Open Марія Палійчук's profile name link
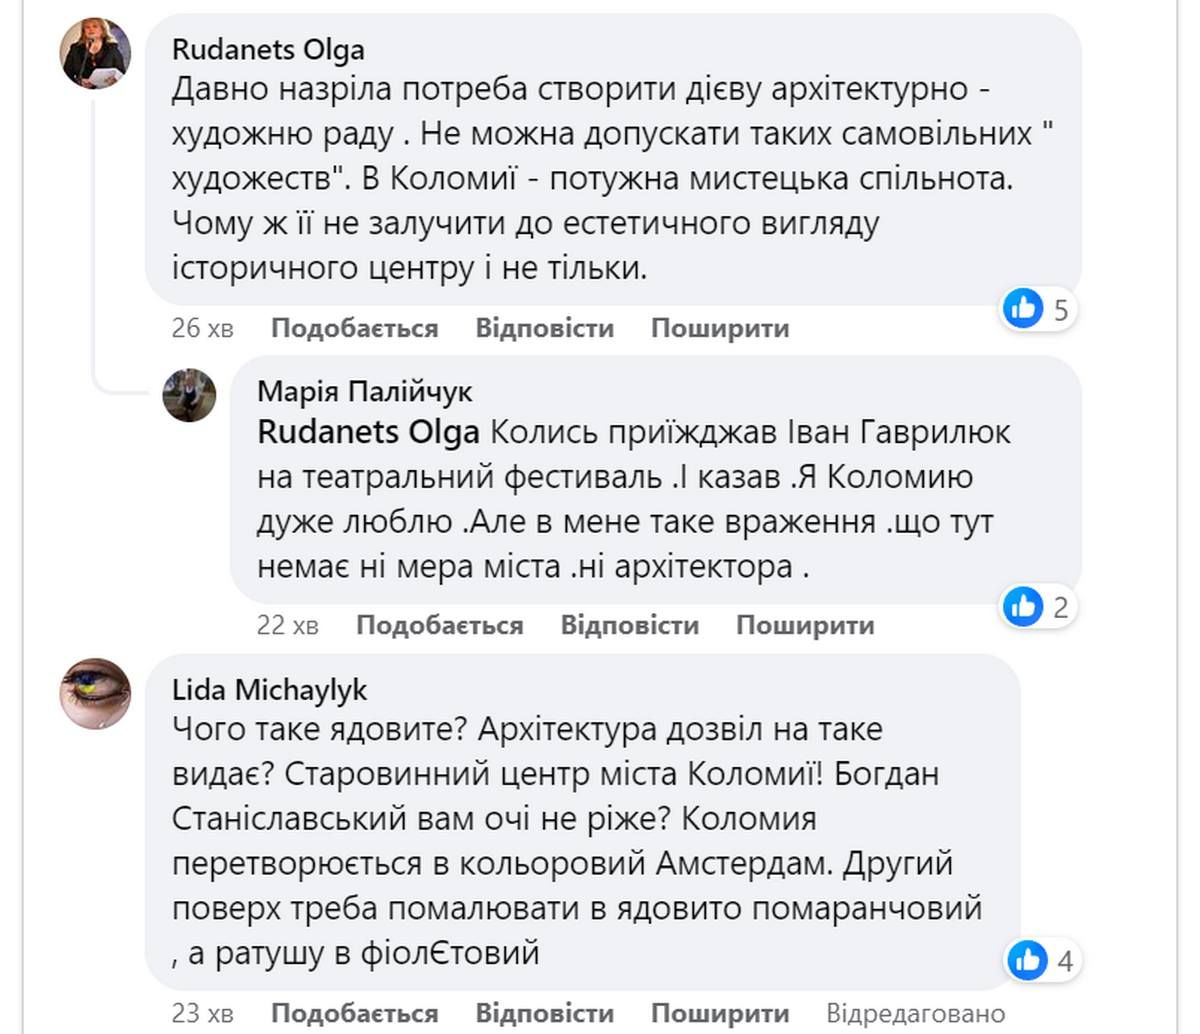Viewport: 1200px width, 1034px height. point(365,392)
